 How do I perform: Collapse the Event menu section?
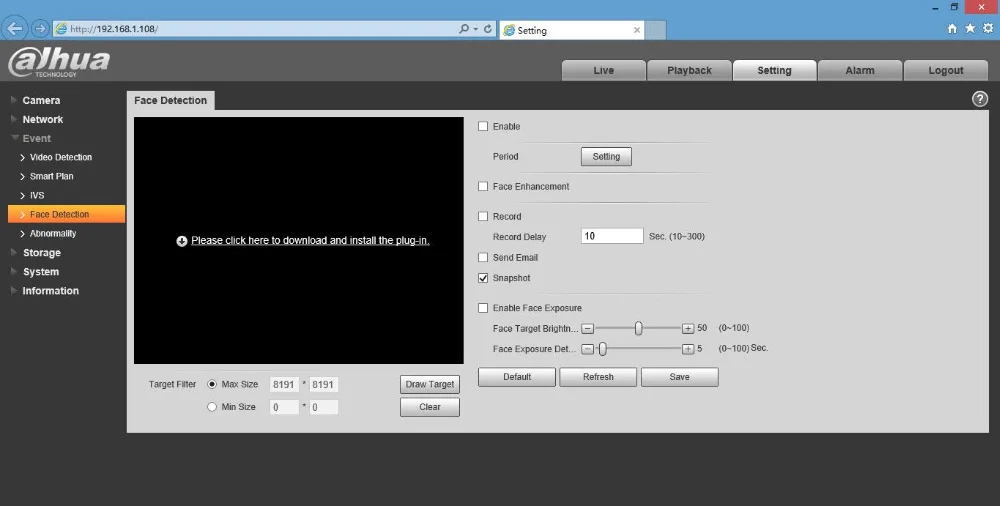[36, 138]
